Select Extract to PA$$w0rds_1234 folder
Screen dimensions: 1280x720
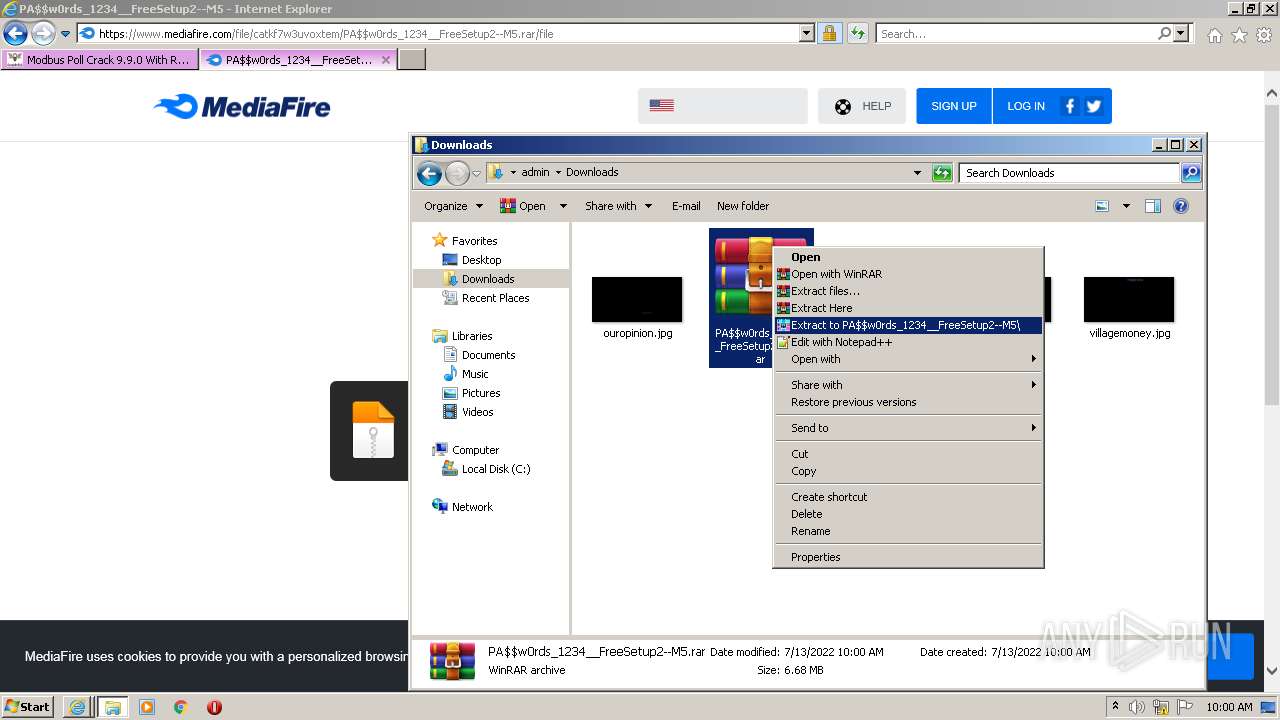tap(908, 325)
